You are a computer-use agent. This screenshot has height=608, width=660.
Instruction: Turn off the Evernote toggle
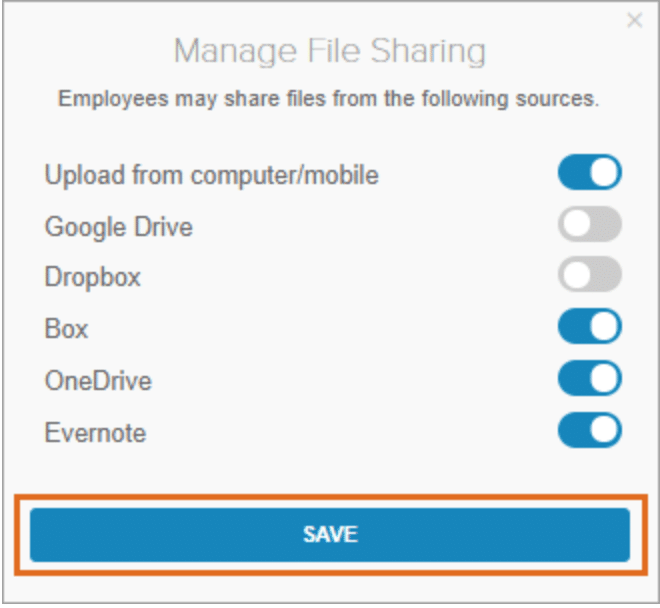pyautogui.click(x=589, y=431)
